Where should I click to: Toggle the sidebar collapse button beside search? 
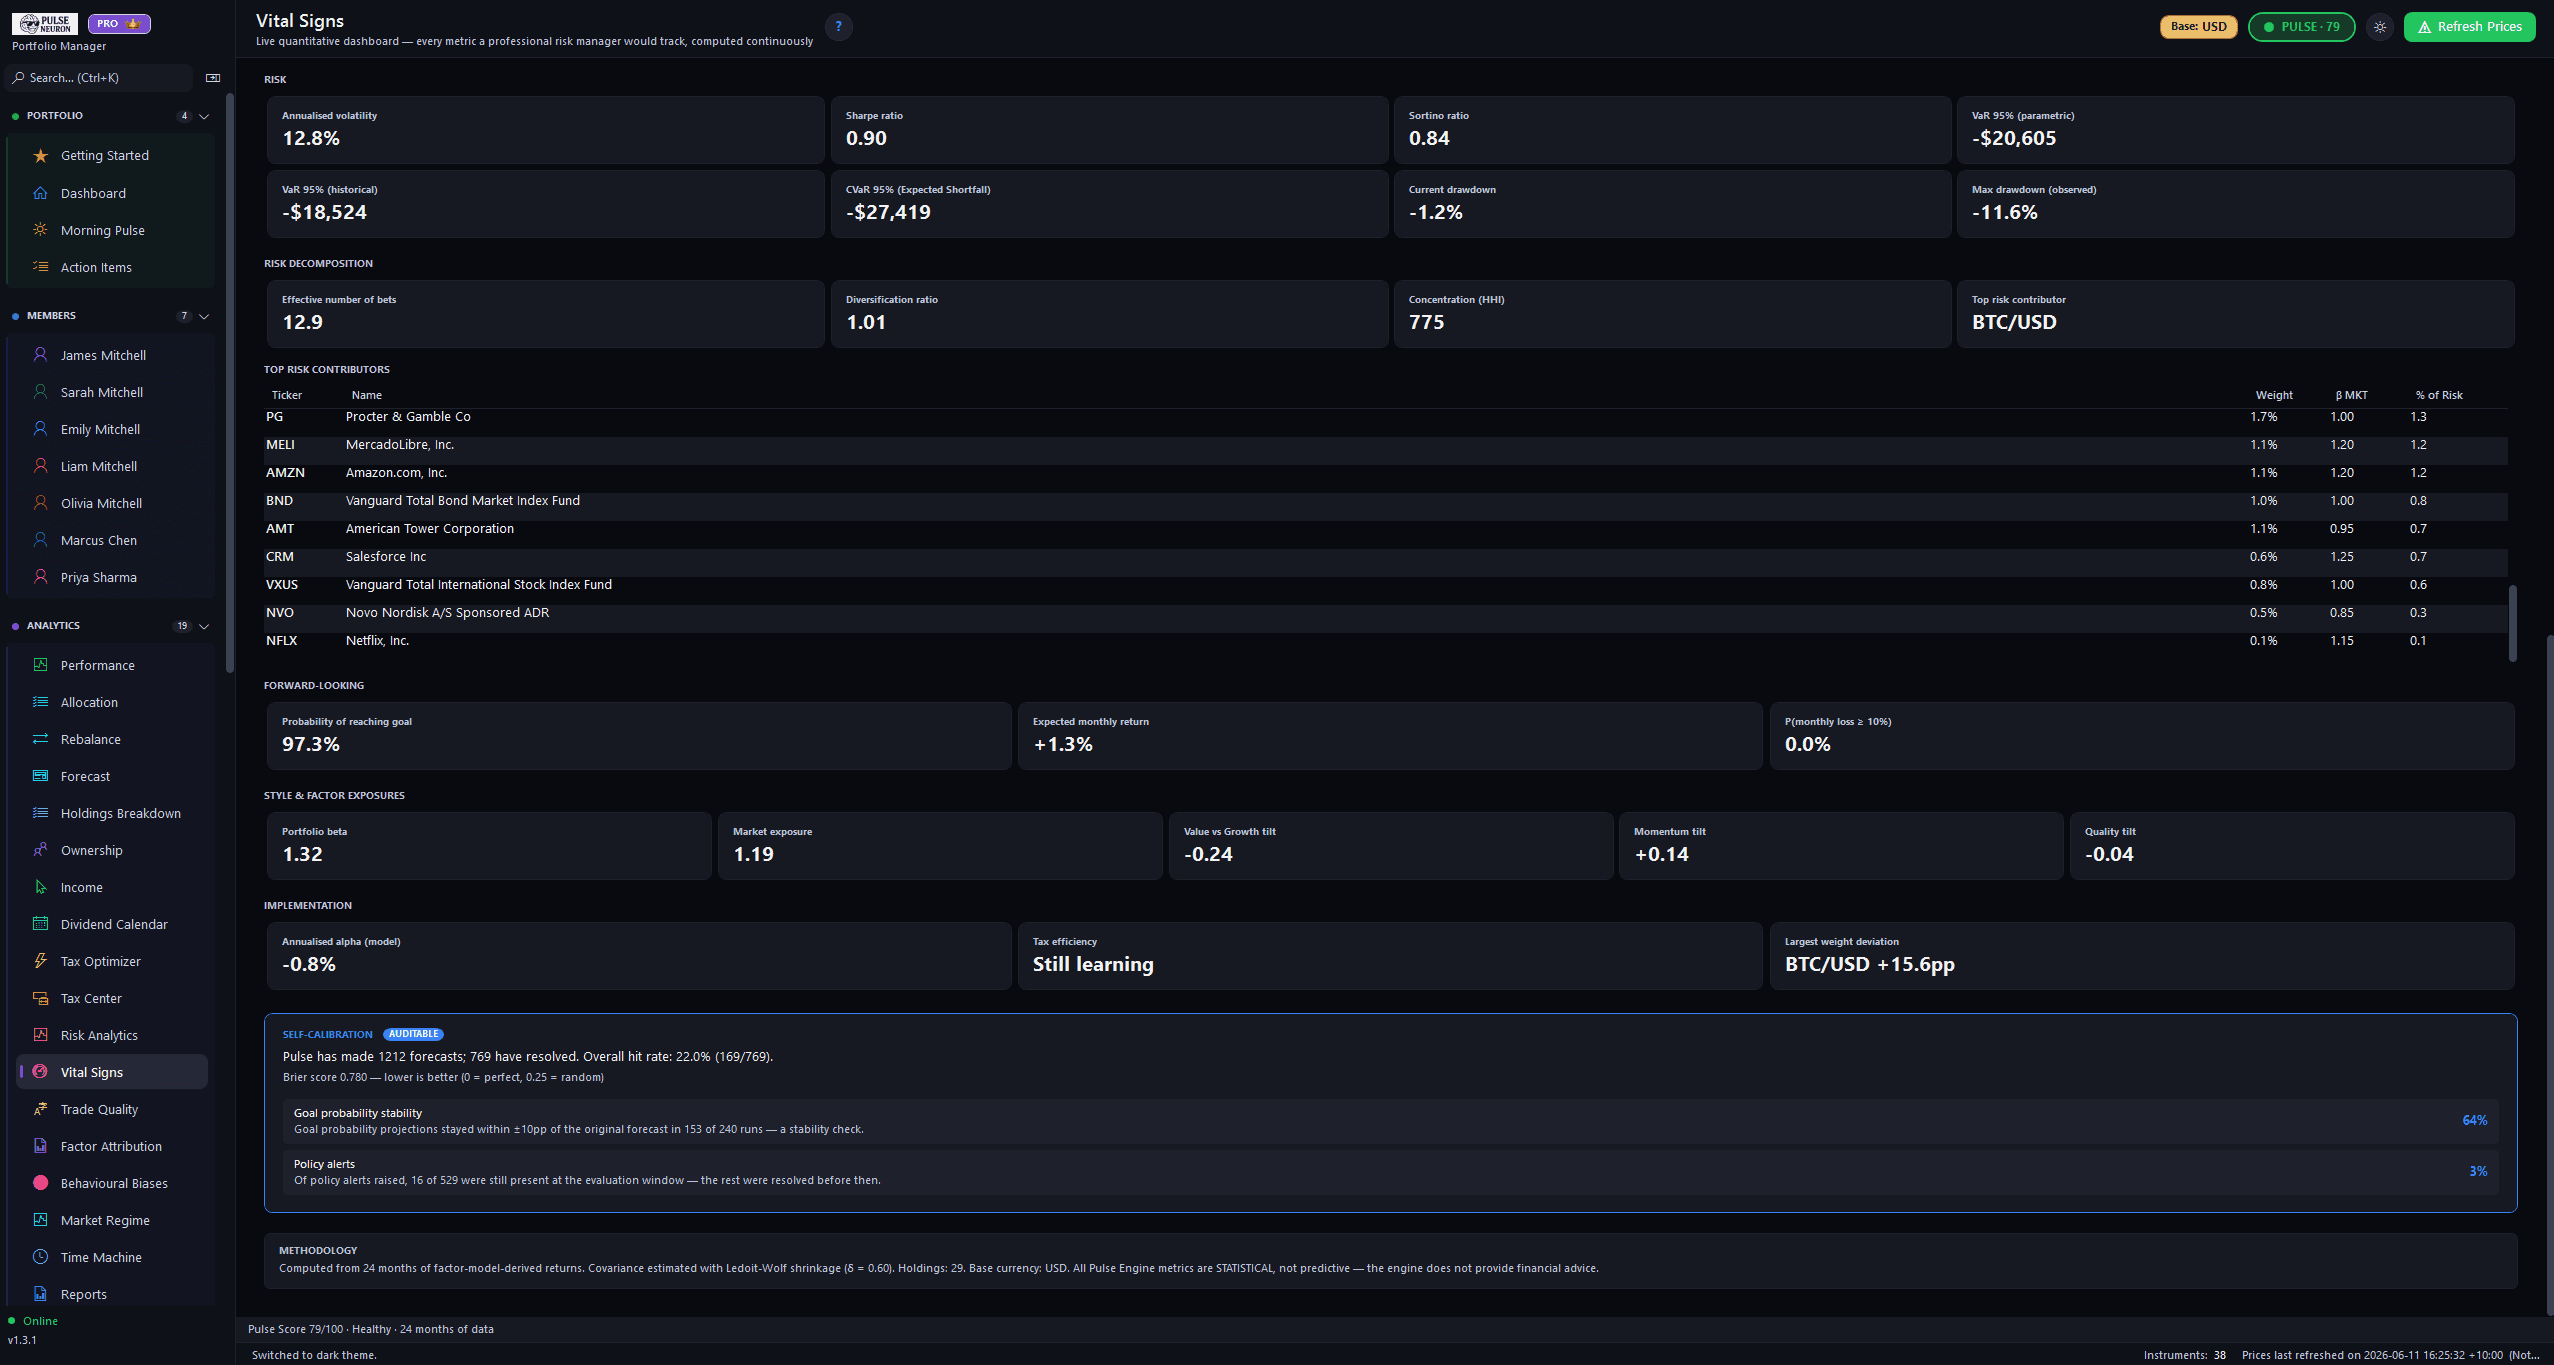coord(213,78)
